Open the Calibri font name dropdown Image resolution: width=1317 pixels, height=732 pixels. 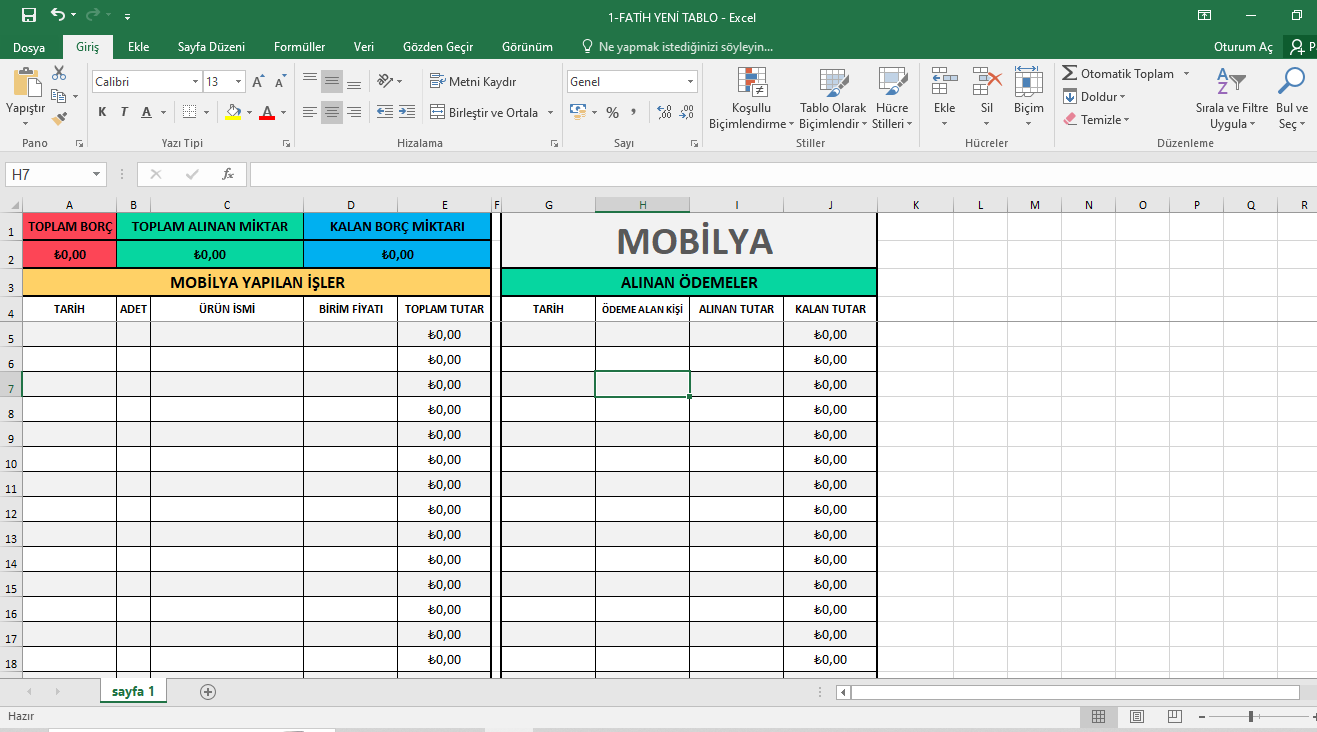tap(195, 82)
